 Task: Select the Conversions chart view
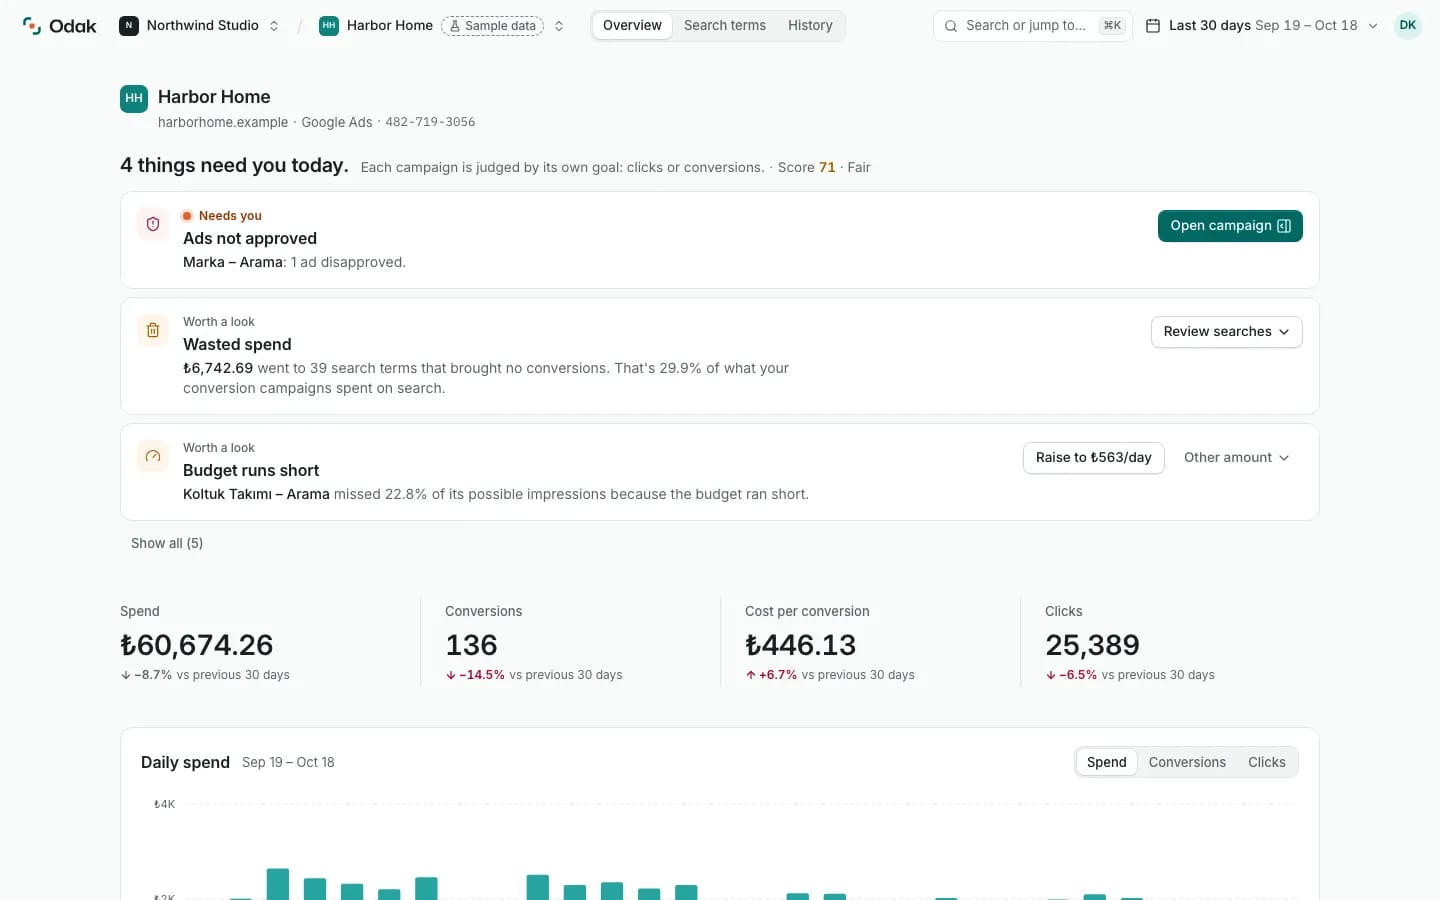(1187, 762)
